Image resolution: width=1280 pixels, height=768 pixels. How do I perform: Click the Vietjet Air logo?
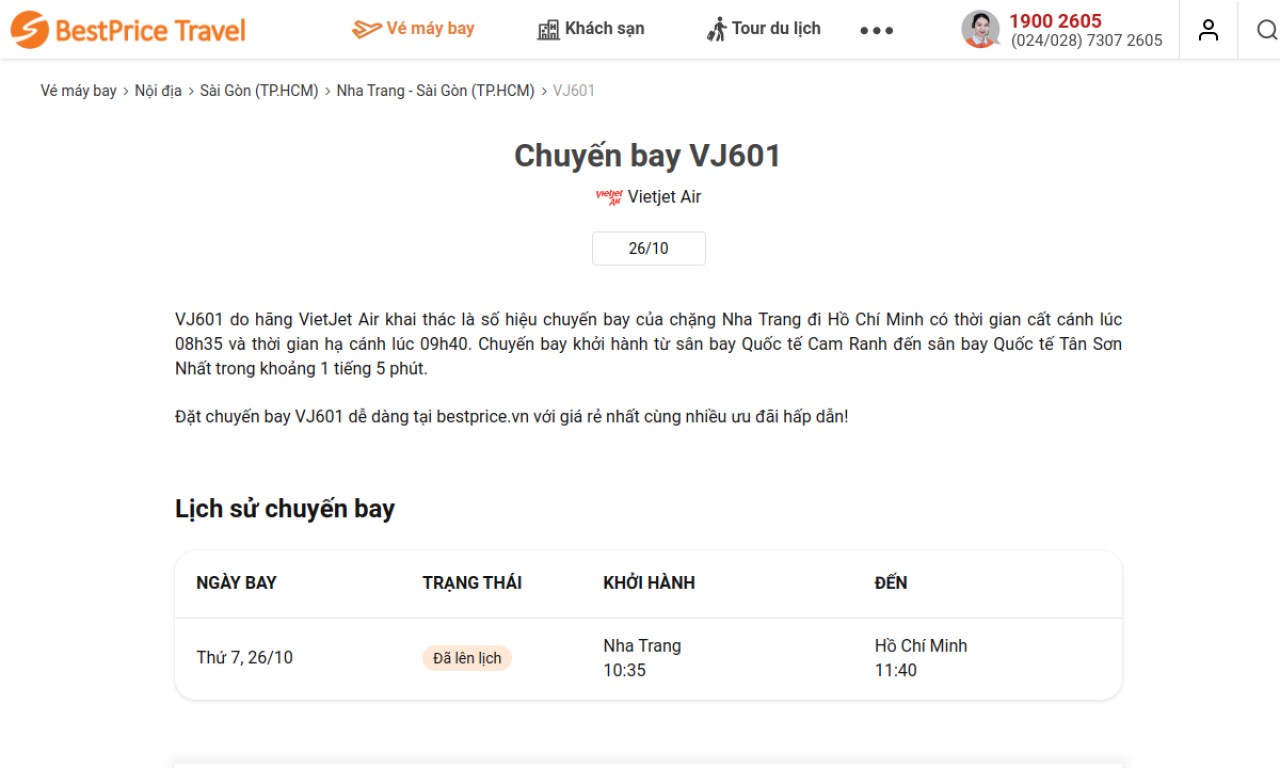coord(609,197)
